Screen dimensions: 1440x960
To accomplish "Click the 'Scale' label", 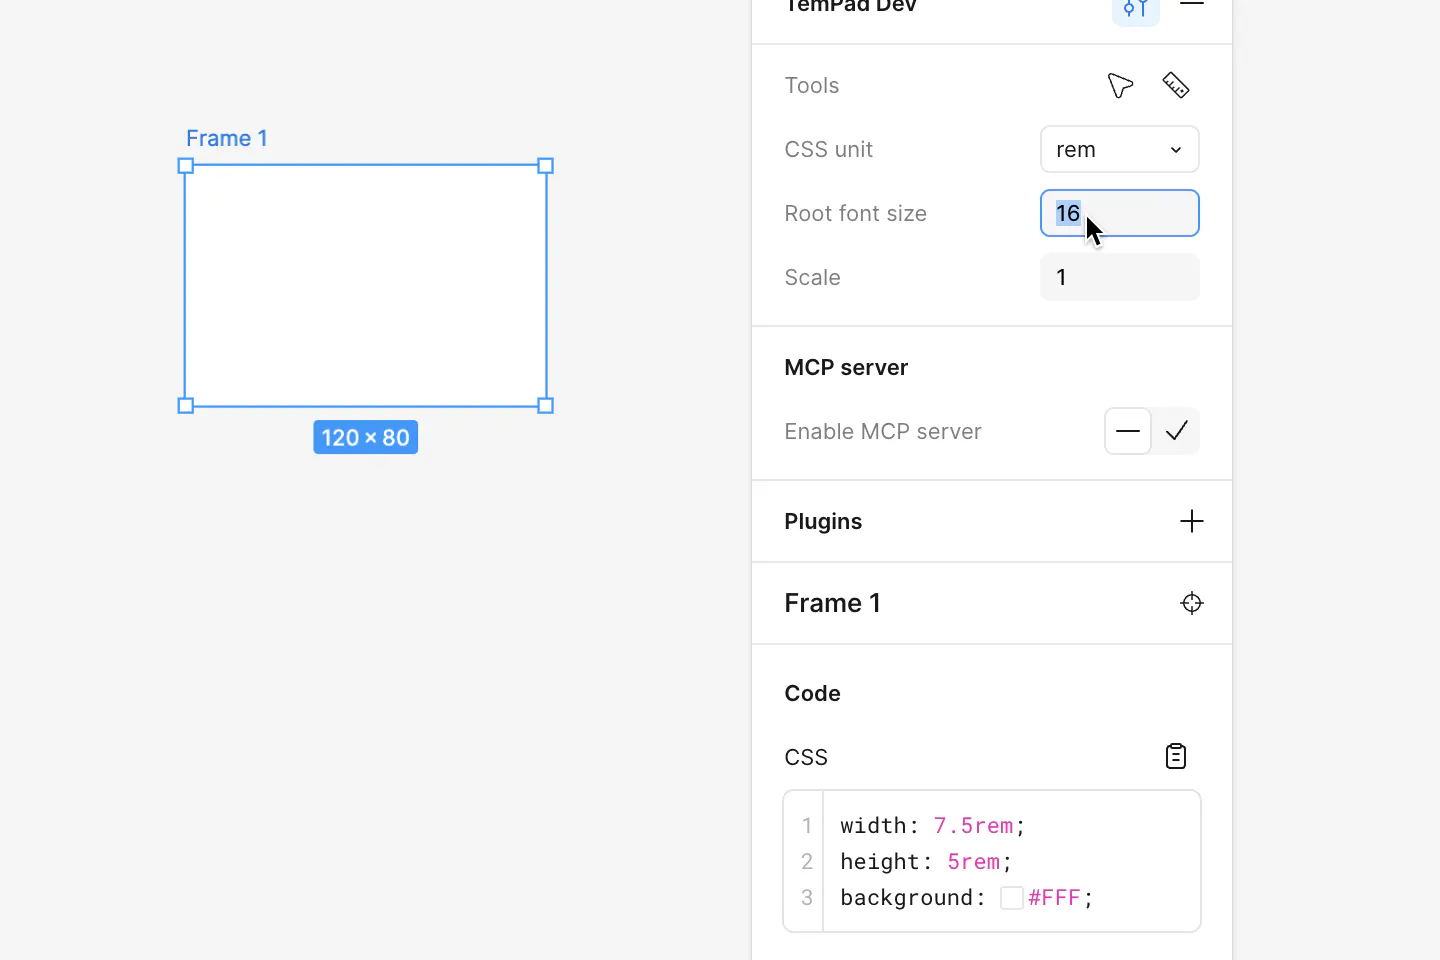I will pyautogui.click(x=812, y=277).
